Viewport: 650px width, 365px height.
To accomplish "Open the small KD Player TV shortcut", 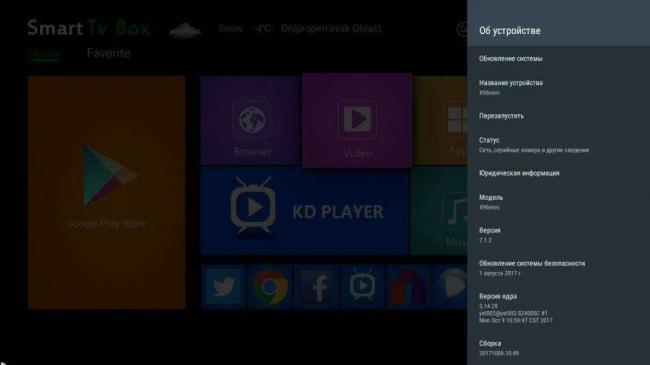I will [363, 287].
